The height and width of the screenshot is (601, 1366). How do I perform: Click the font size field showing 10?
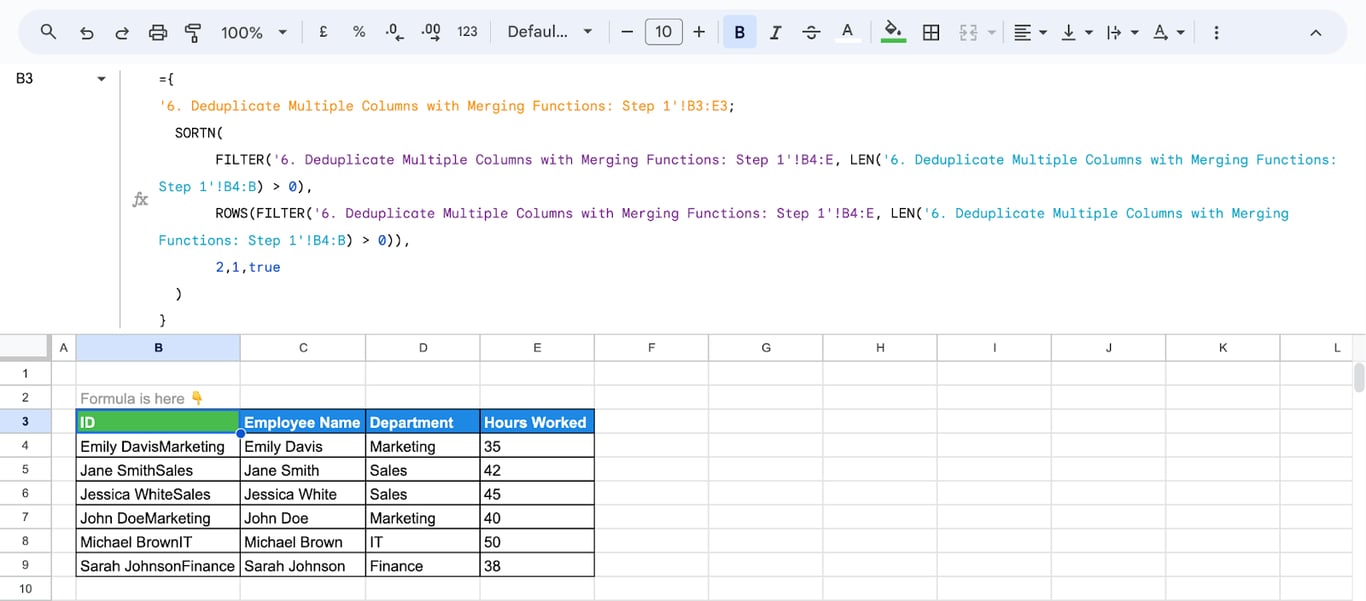pos(664,32)
